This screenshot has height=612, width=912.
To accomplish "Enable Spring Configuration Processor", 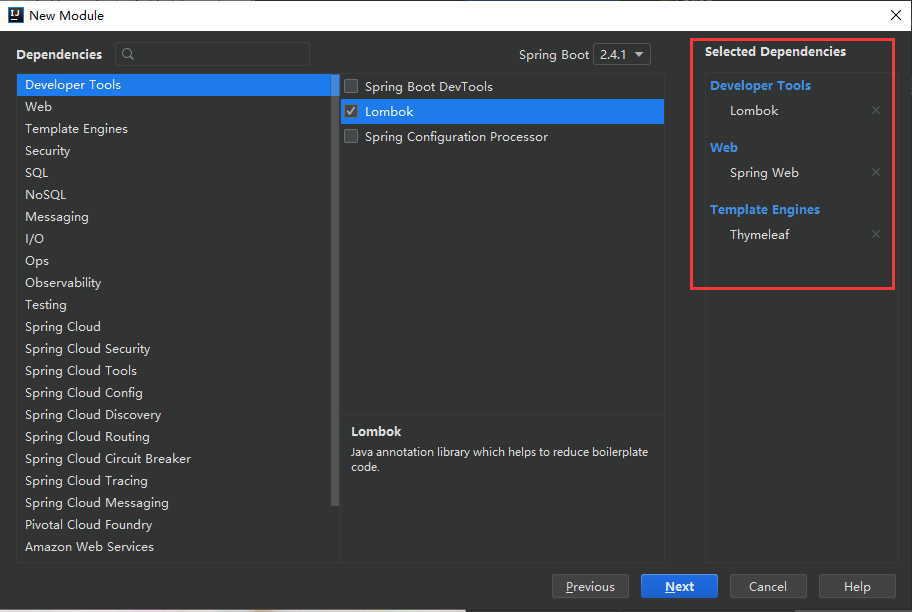I will 351,136.
